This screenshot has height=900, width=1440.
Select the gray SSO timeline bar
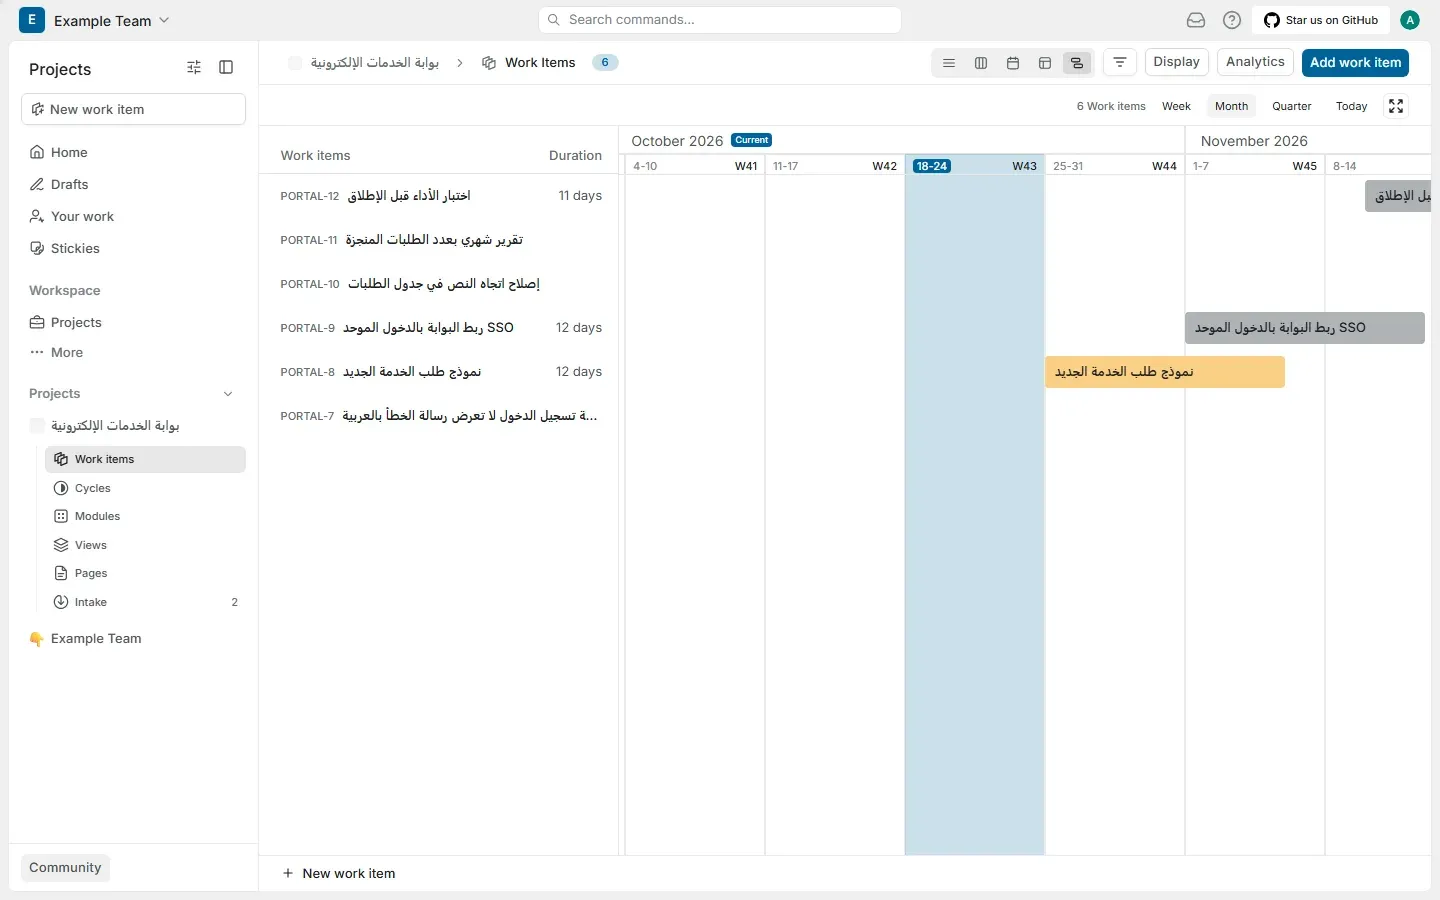point(1305,328)
